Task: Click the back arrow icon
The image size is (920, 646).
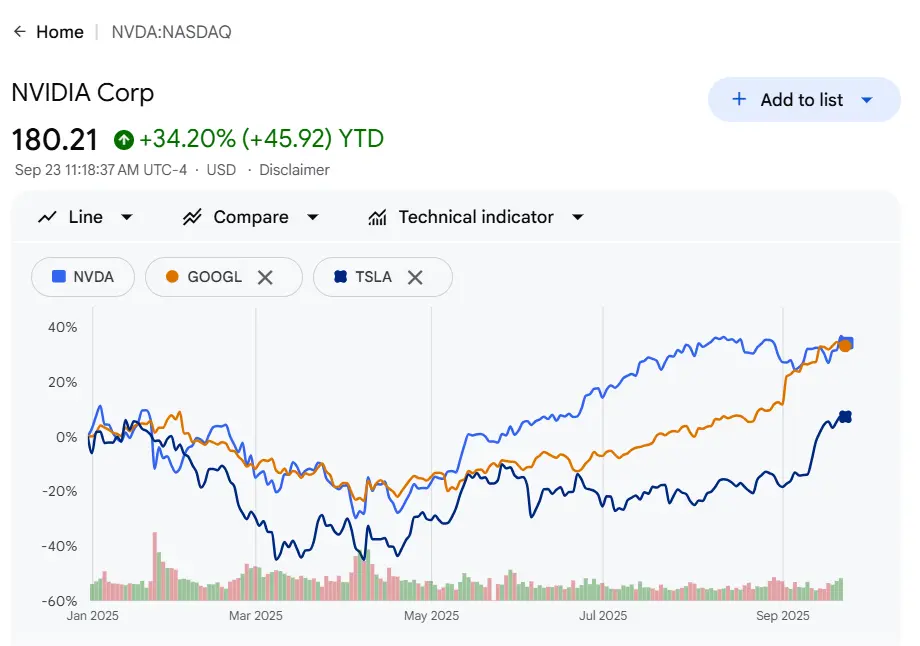Action: [x=19, y=32]
